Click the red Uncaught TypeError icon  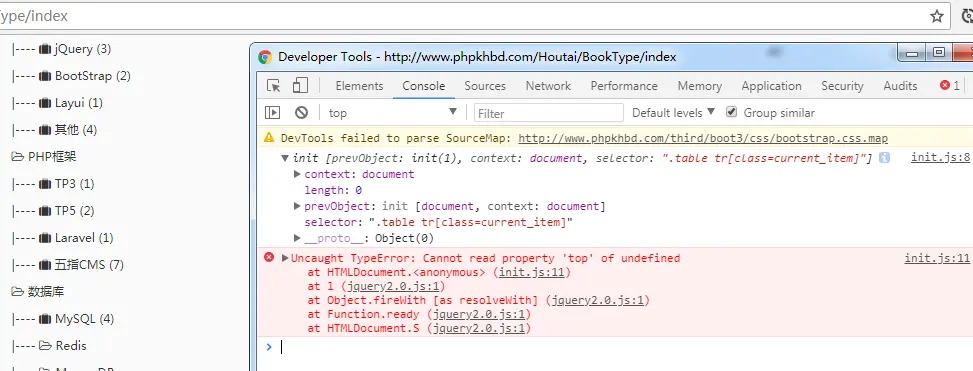[x=269, y=257]
